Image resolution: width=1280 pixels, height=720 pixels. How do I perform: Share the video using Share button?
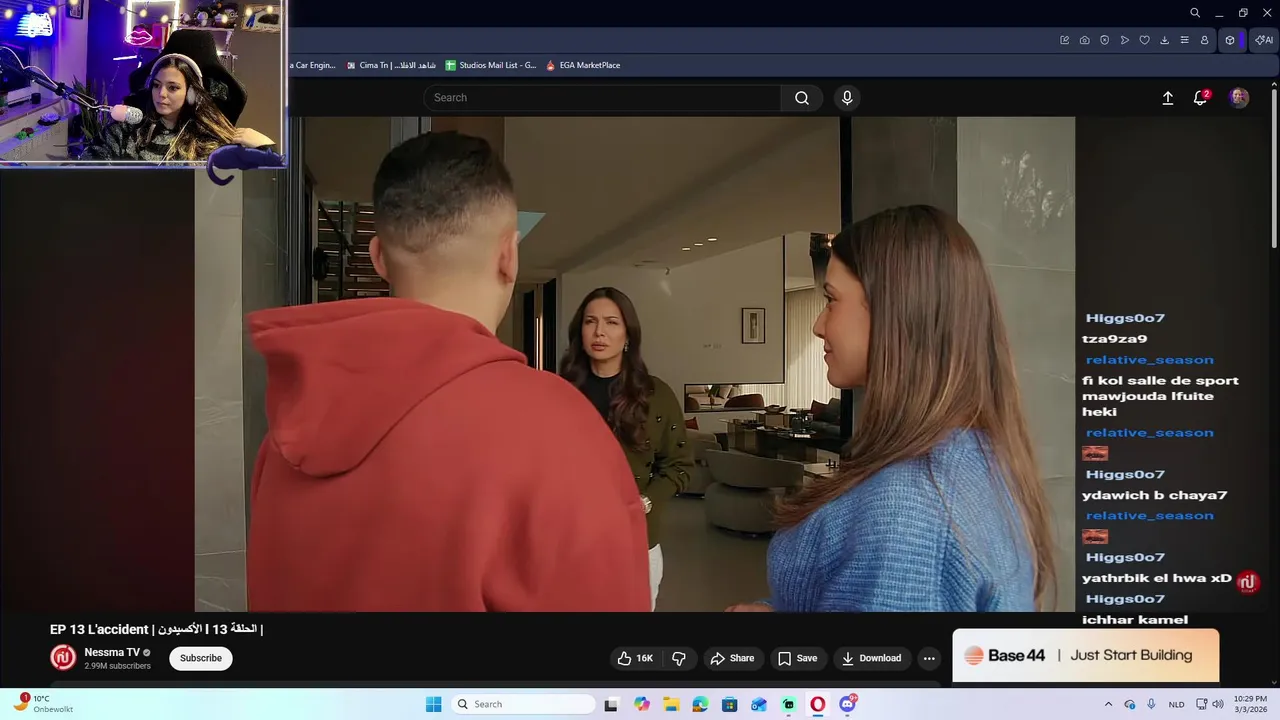coord(732,658)
